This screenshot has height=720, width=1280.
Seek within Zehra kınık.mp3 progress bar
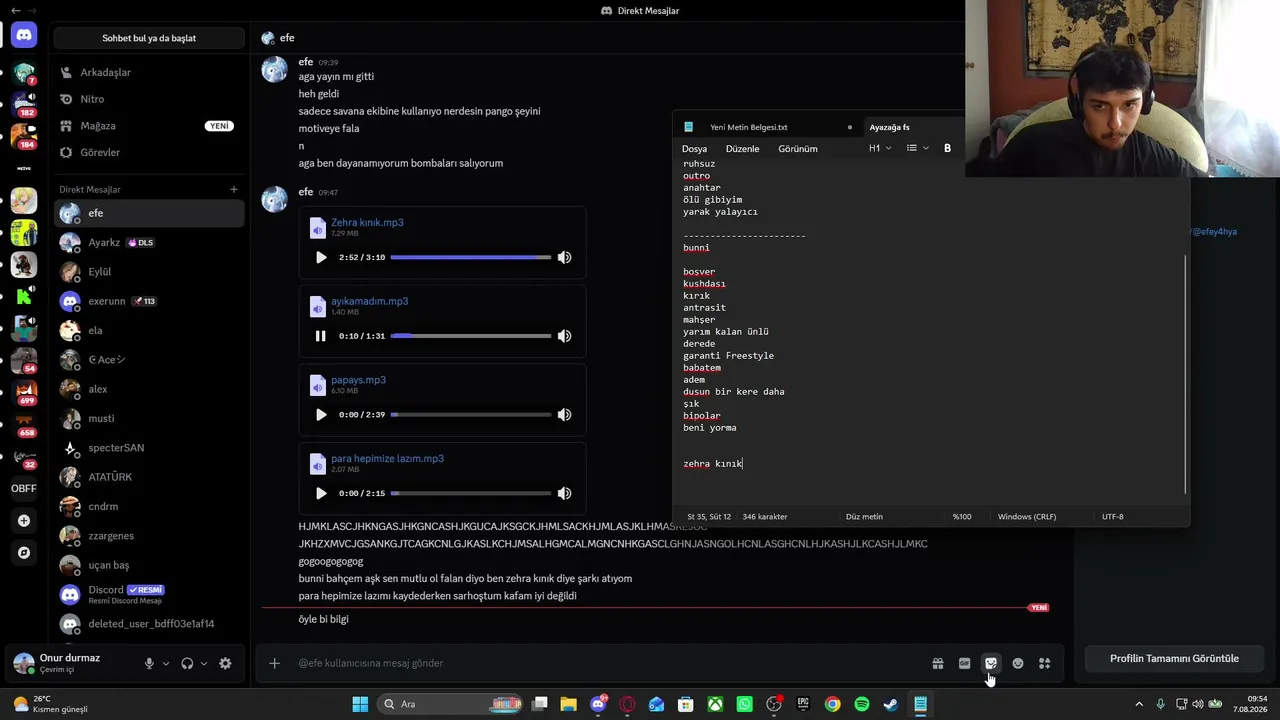pos(471,257)
